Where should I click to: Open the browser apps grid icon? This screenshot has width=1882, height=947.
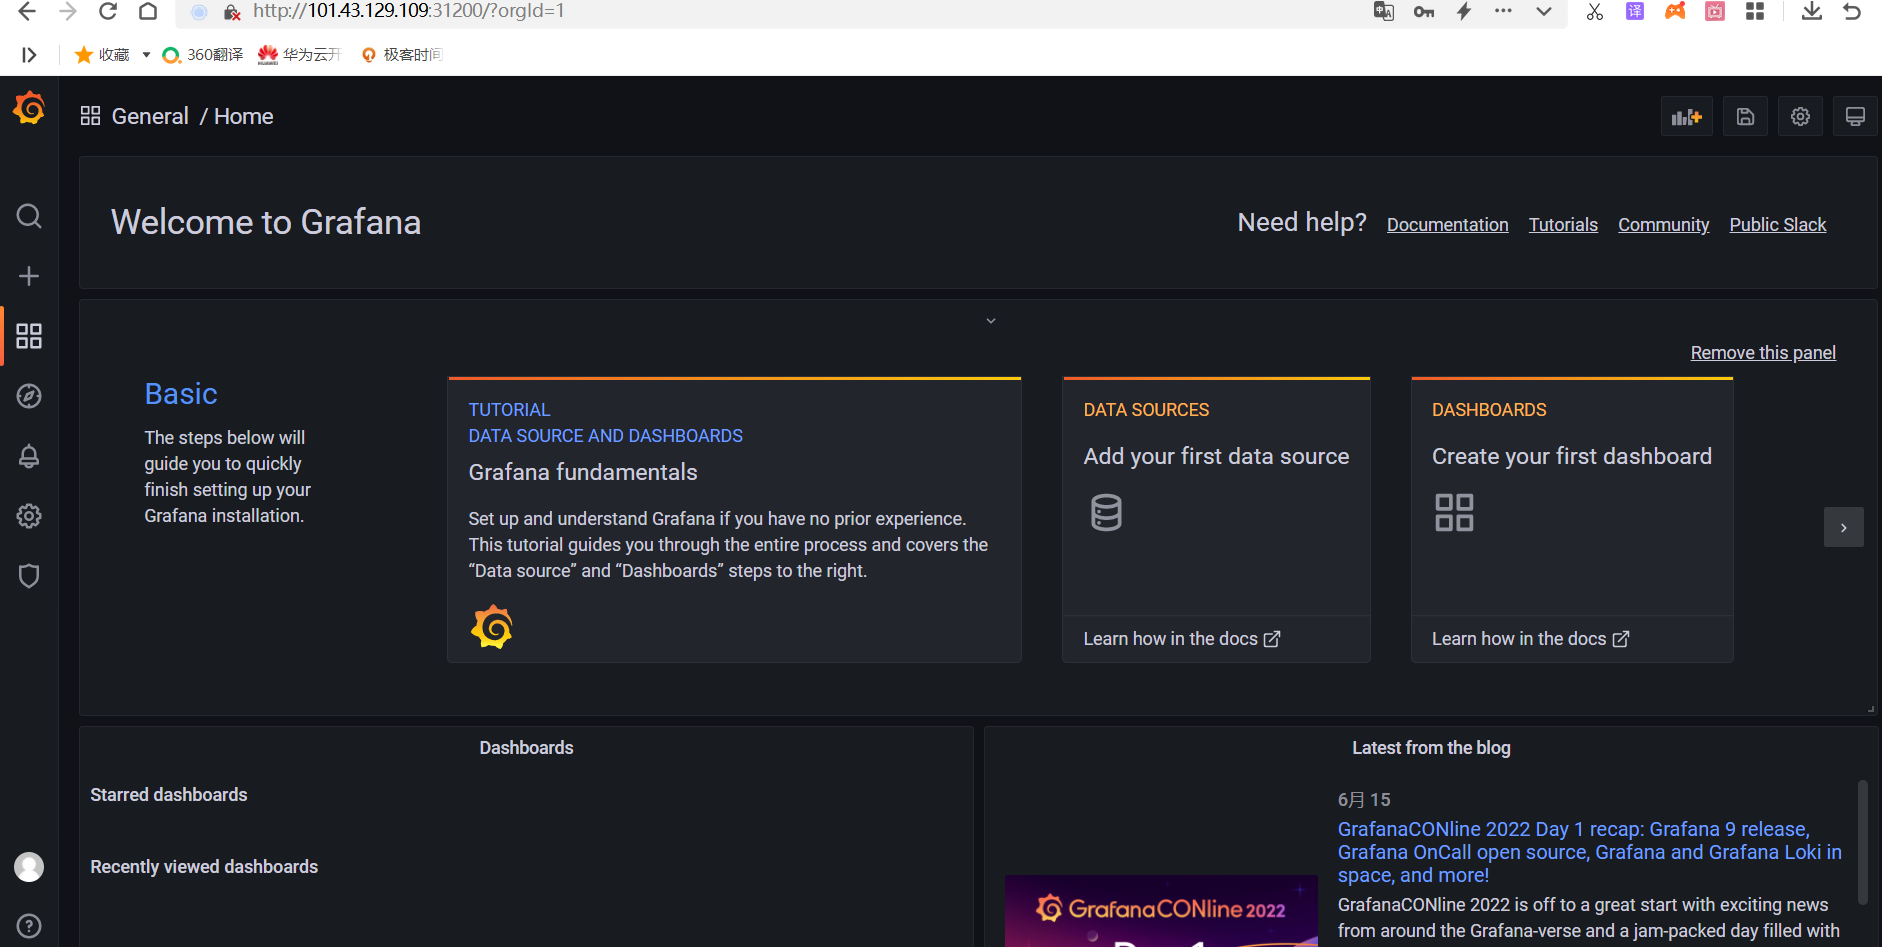[1755, 11]
